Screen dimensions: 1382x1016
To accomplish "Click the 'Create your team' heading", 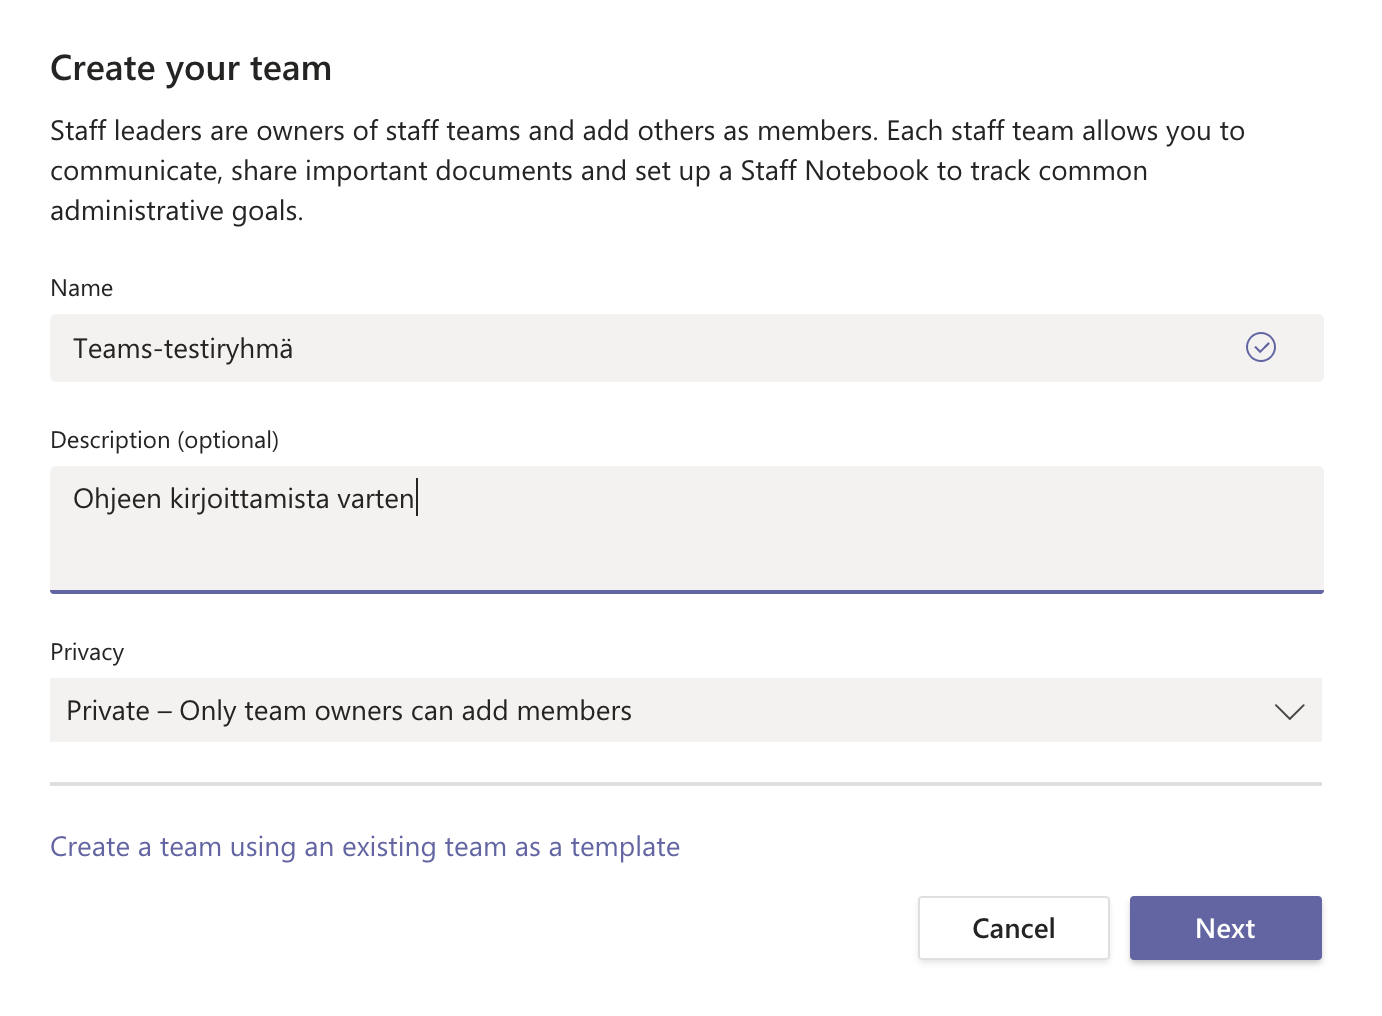I will click(191, 68).
